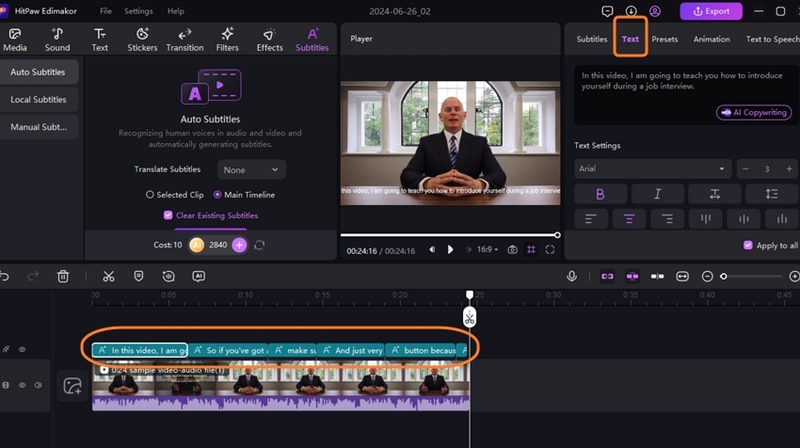Image resolution: width=800 pixels, height=448 pixels.
Task: Open the Settings menu
Action: click(x=138, y=11)
